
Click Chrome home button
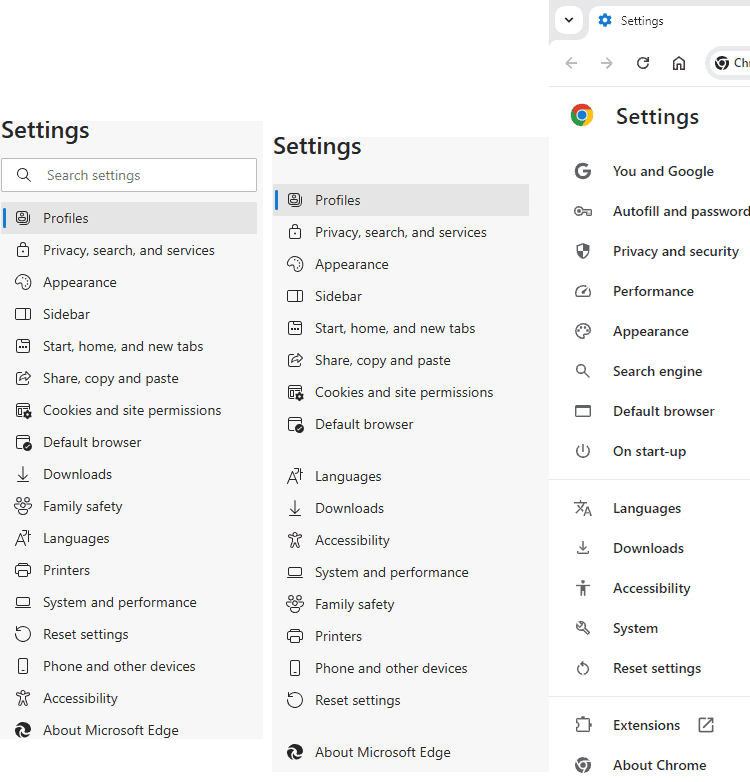click(679, 63)
